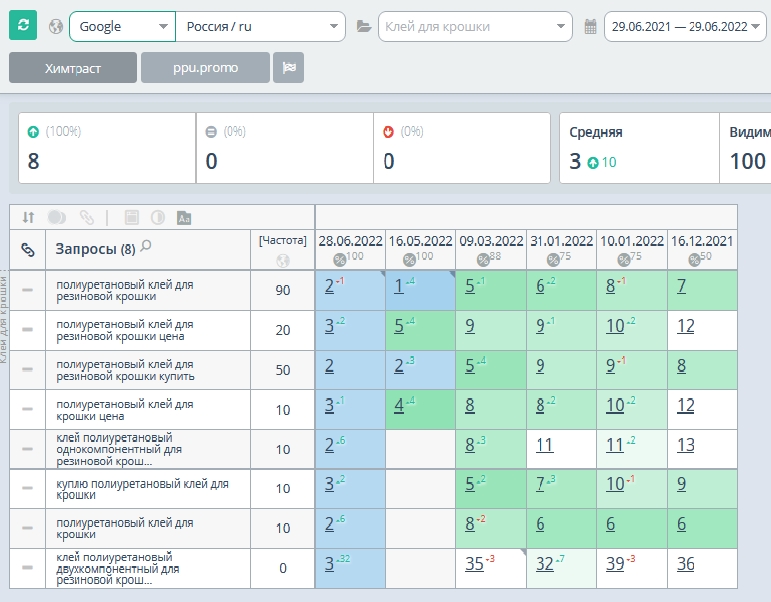Click the Aa text icon in toolbar
The image size is (771, 602).
click(x=184, y=217)
